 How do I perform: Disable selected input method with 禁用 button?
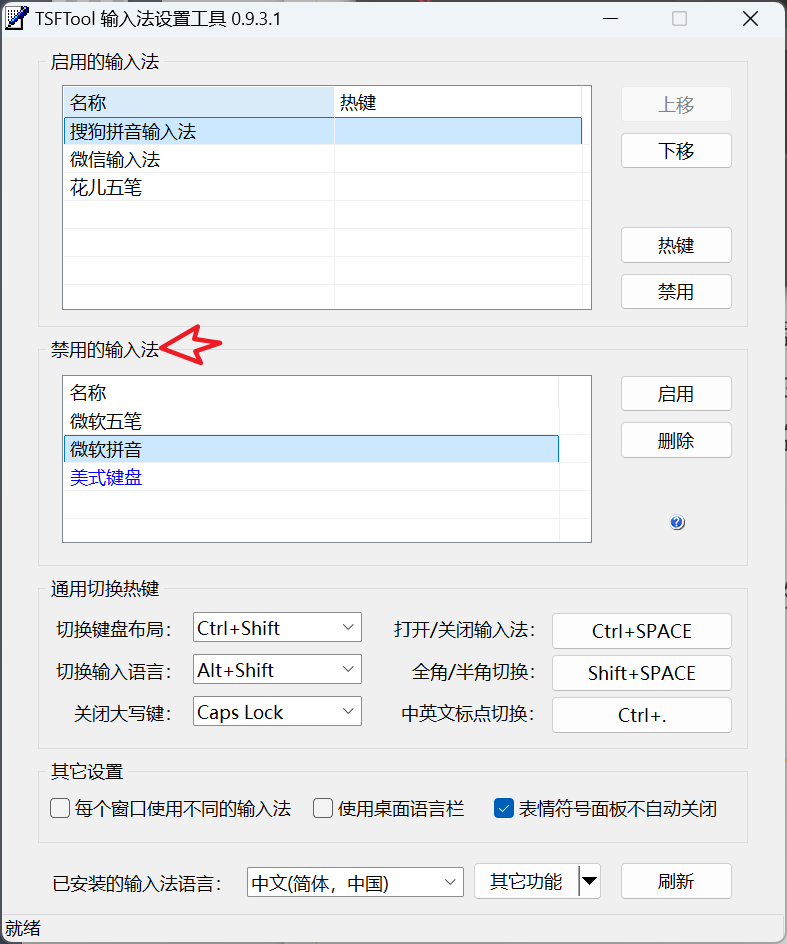[676, 292]
